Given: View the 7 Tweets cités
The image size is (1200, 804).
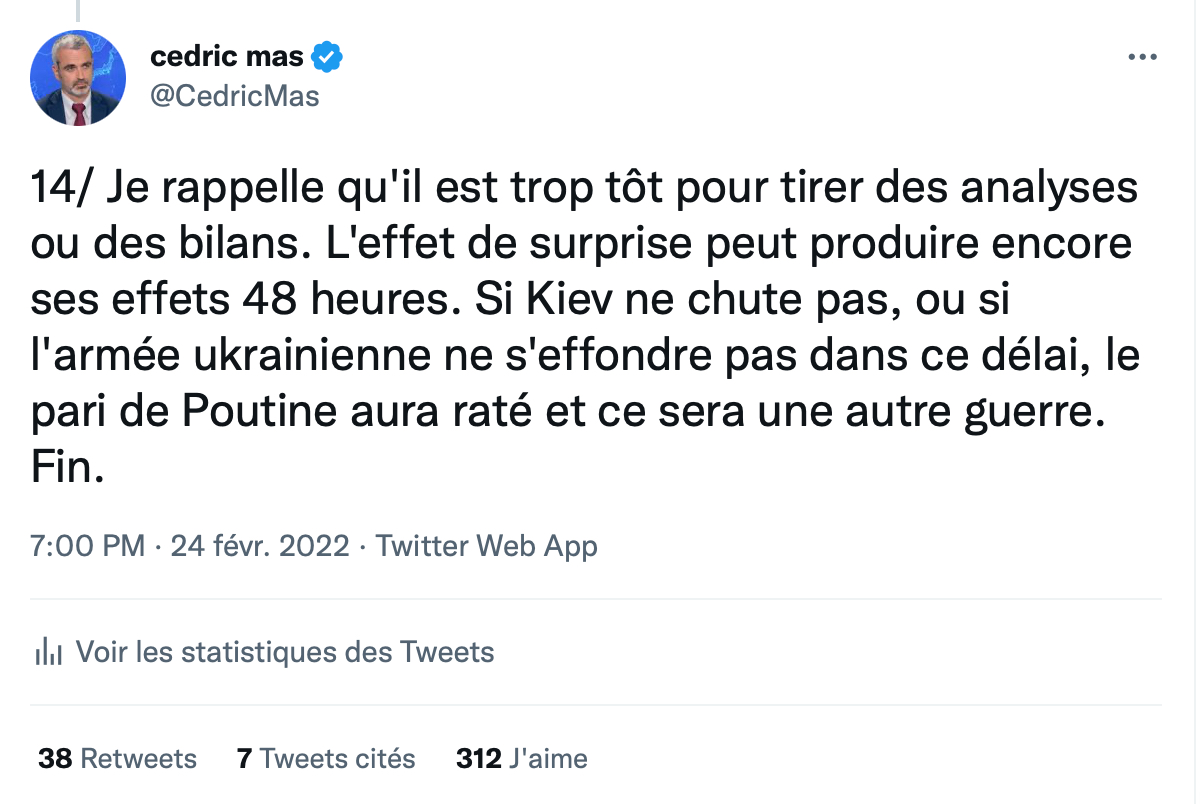Looking at the screenshot, I should (326, 758).
